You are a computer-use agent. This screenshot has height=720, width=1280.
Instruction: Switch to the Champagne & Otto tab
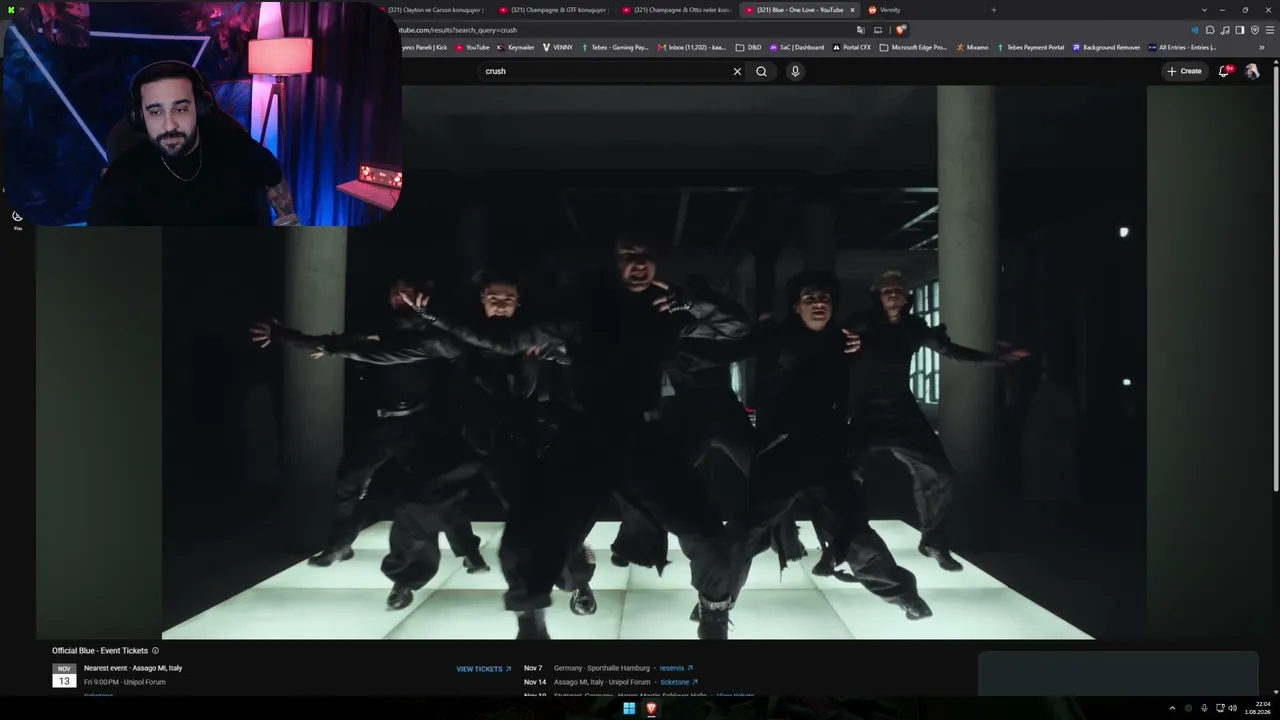click(x=675, y=10)
